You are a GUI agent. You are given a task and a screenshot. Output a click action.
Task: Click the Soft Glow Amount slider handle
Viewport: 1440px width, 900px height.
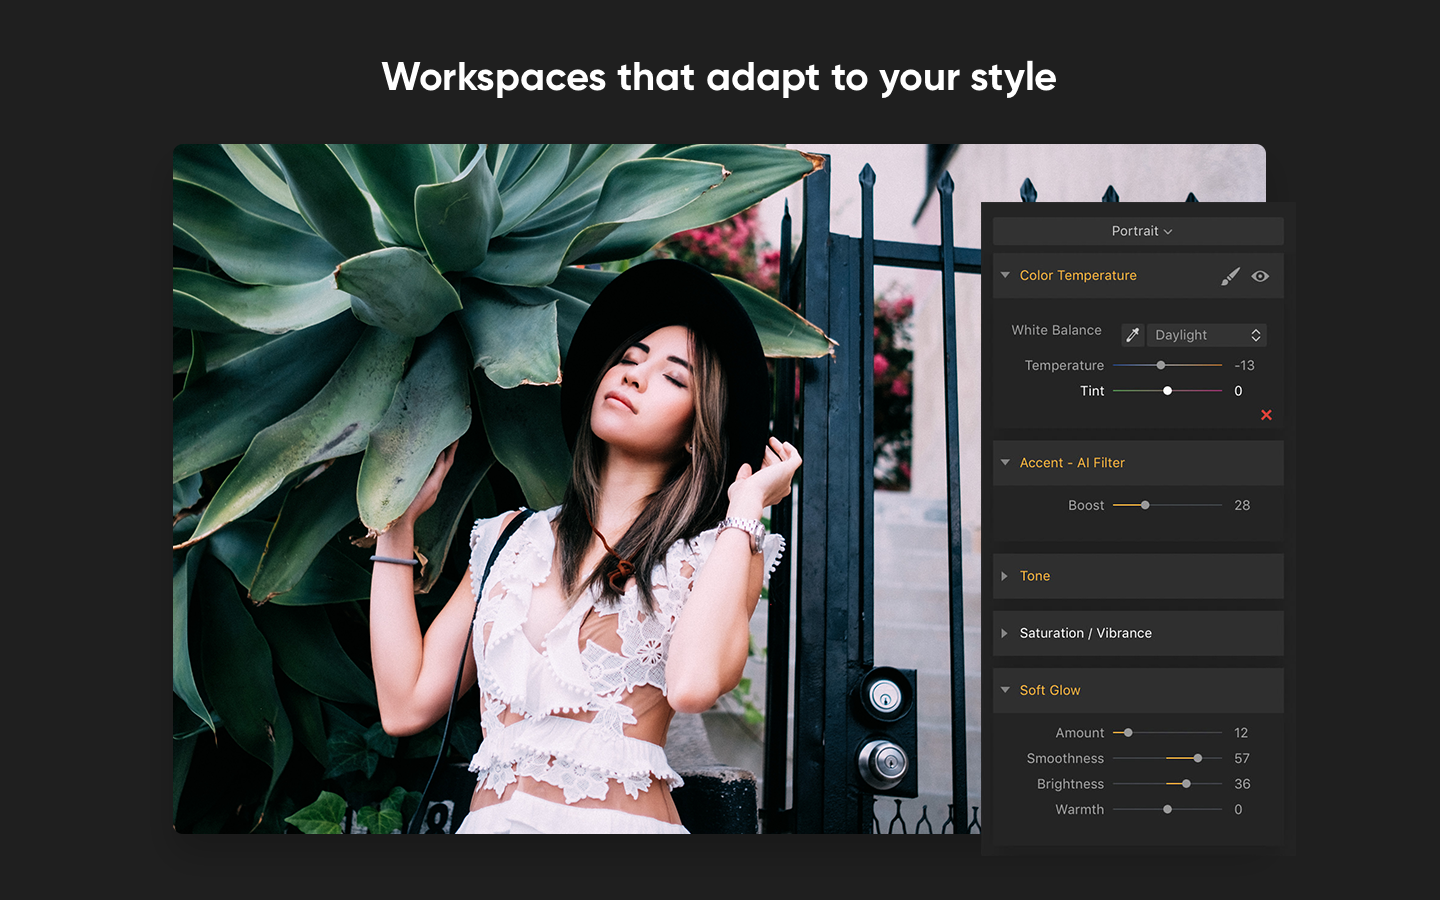(1128, 733)
